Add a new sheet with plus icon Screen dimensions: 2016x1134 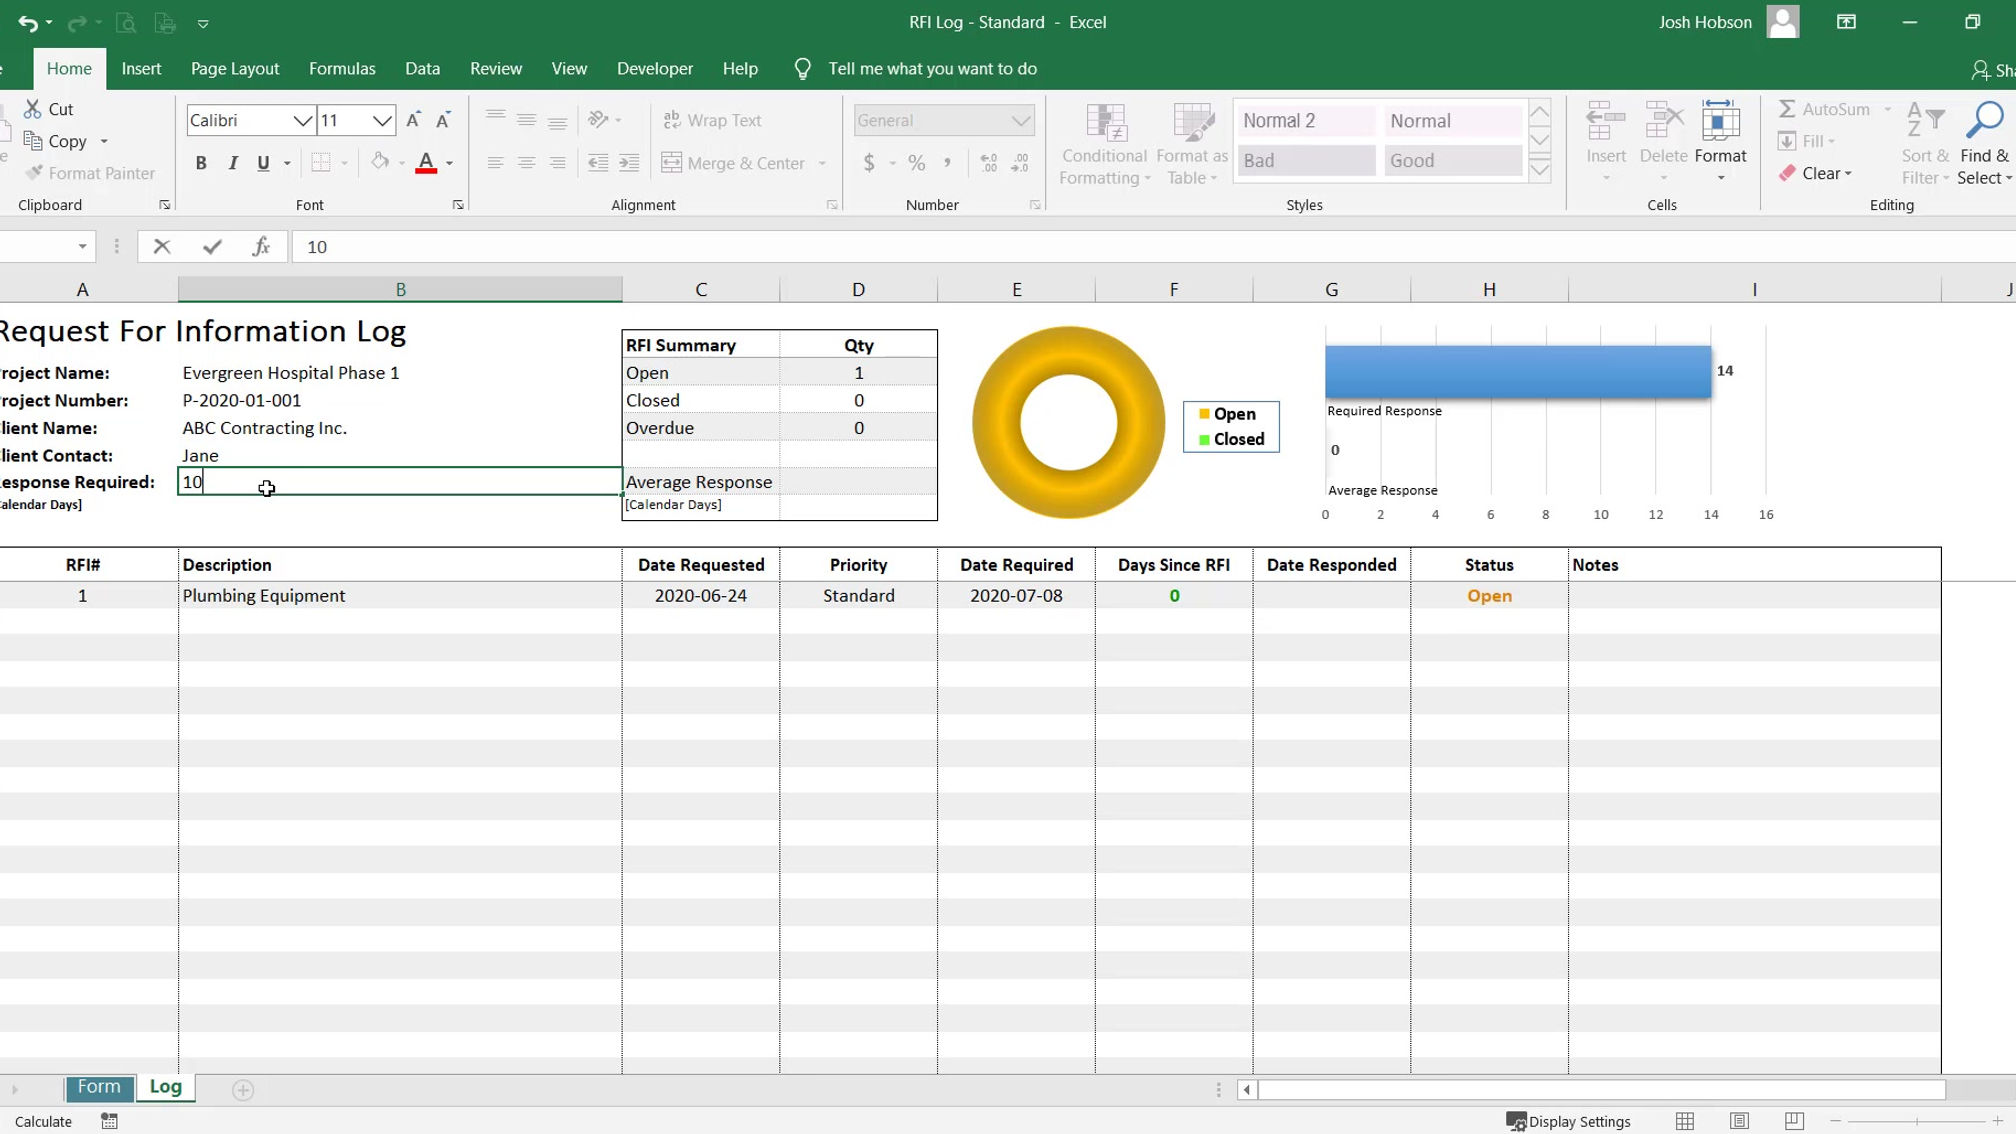pyautogui.click(x=243, y=1089)
